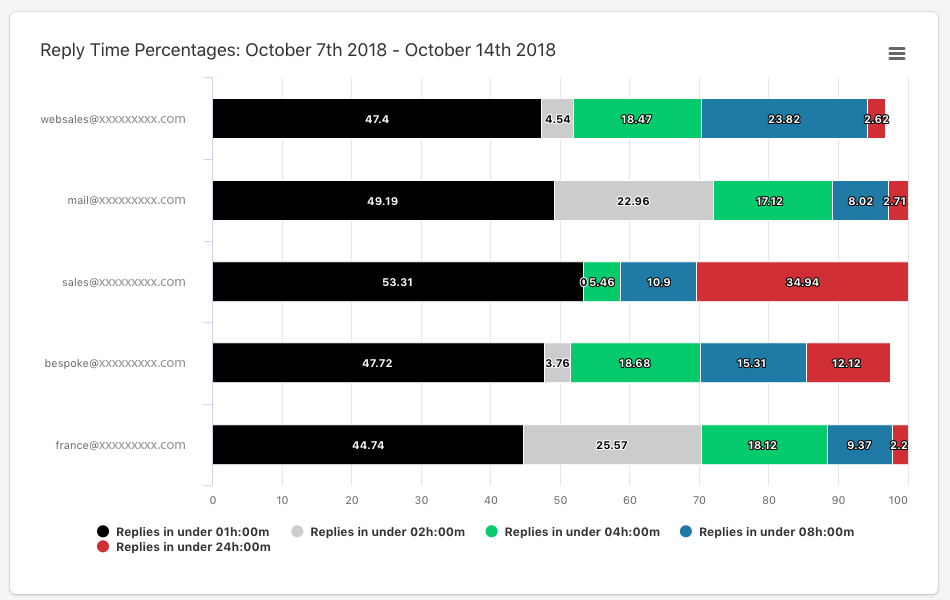The height and width of the screenshot is (600, 950).
Task: Click the websales@ mailbox axis label
Action: coord(113,119)
